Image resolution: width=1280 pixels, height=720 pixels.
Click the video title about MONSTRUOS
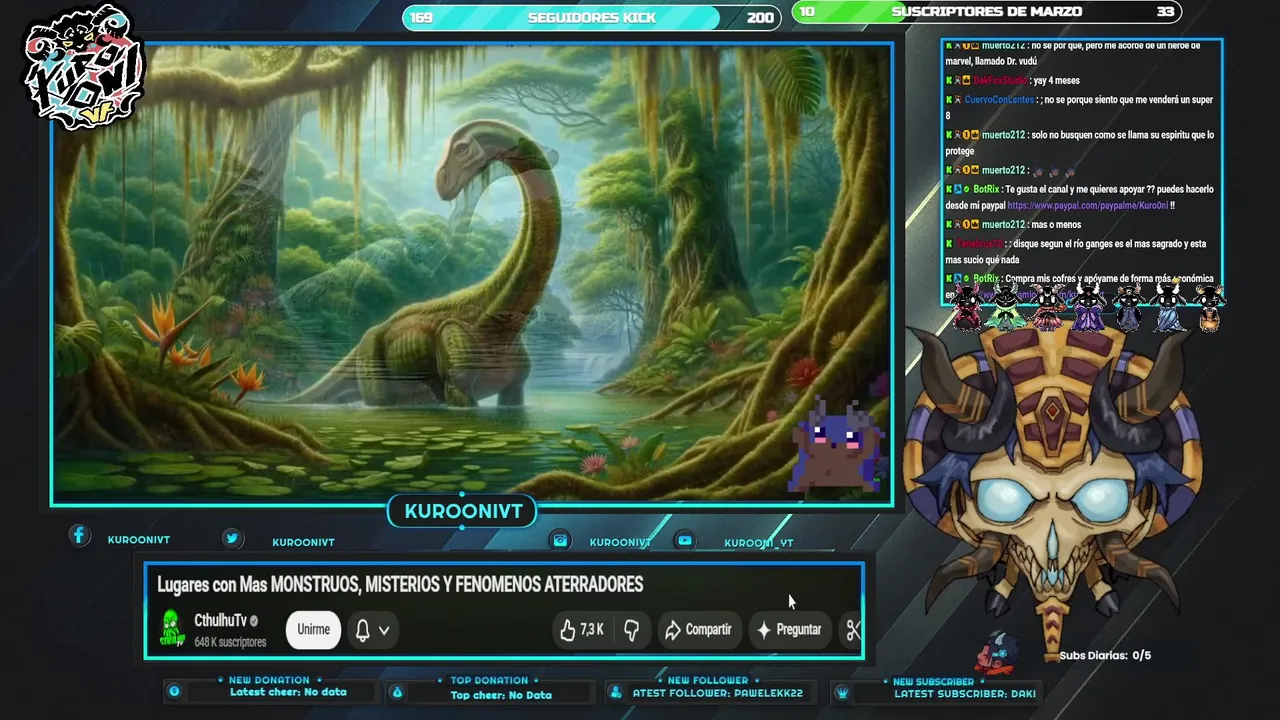tap(400, 584)
